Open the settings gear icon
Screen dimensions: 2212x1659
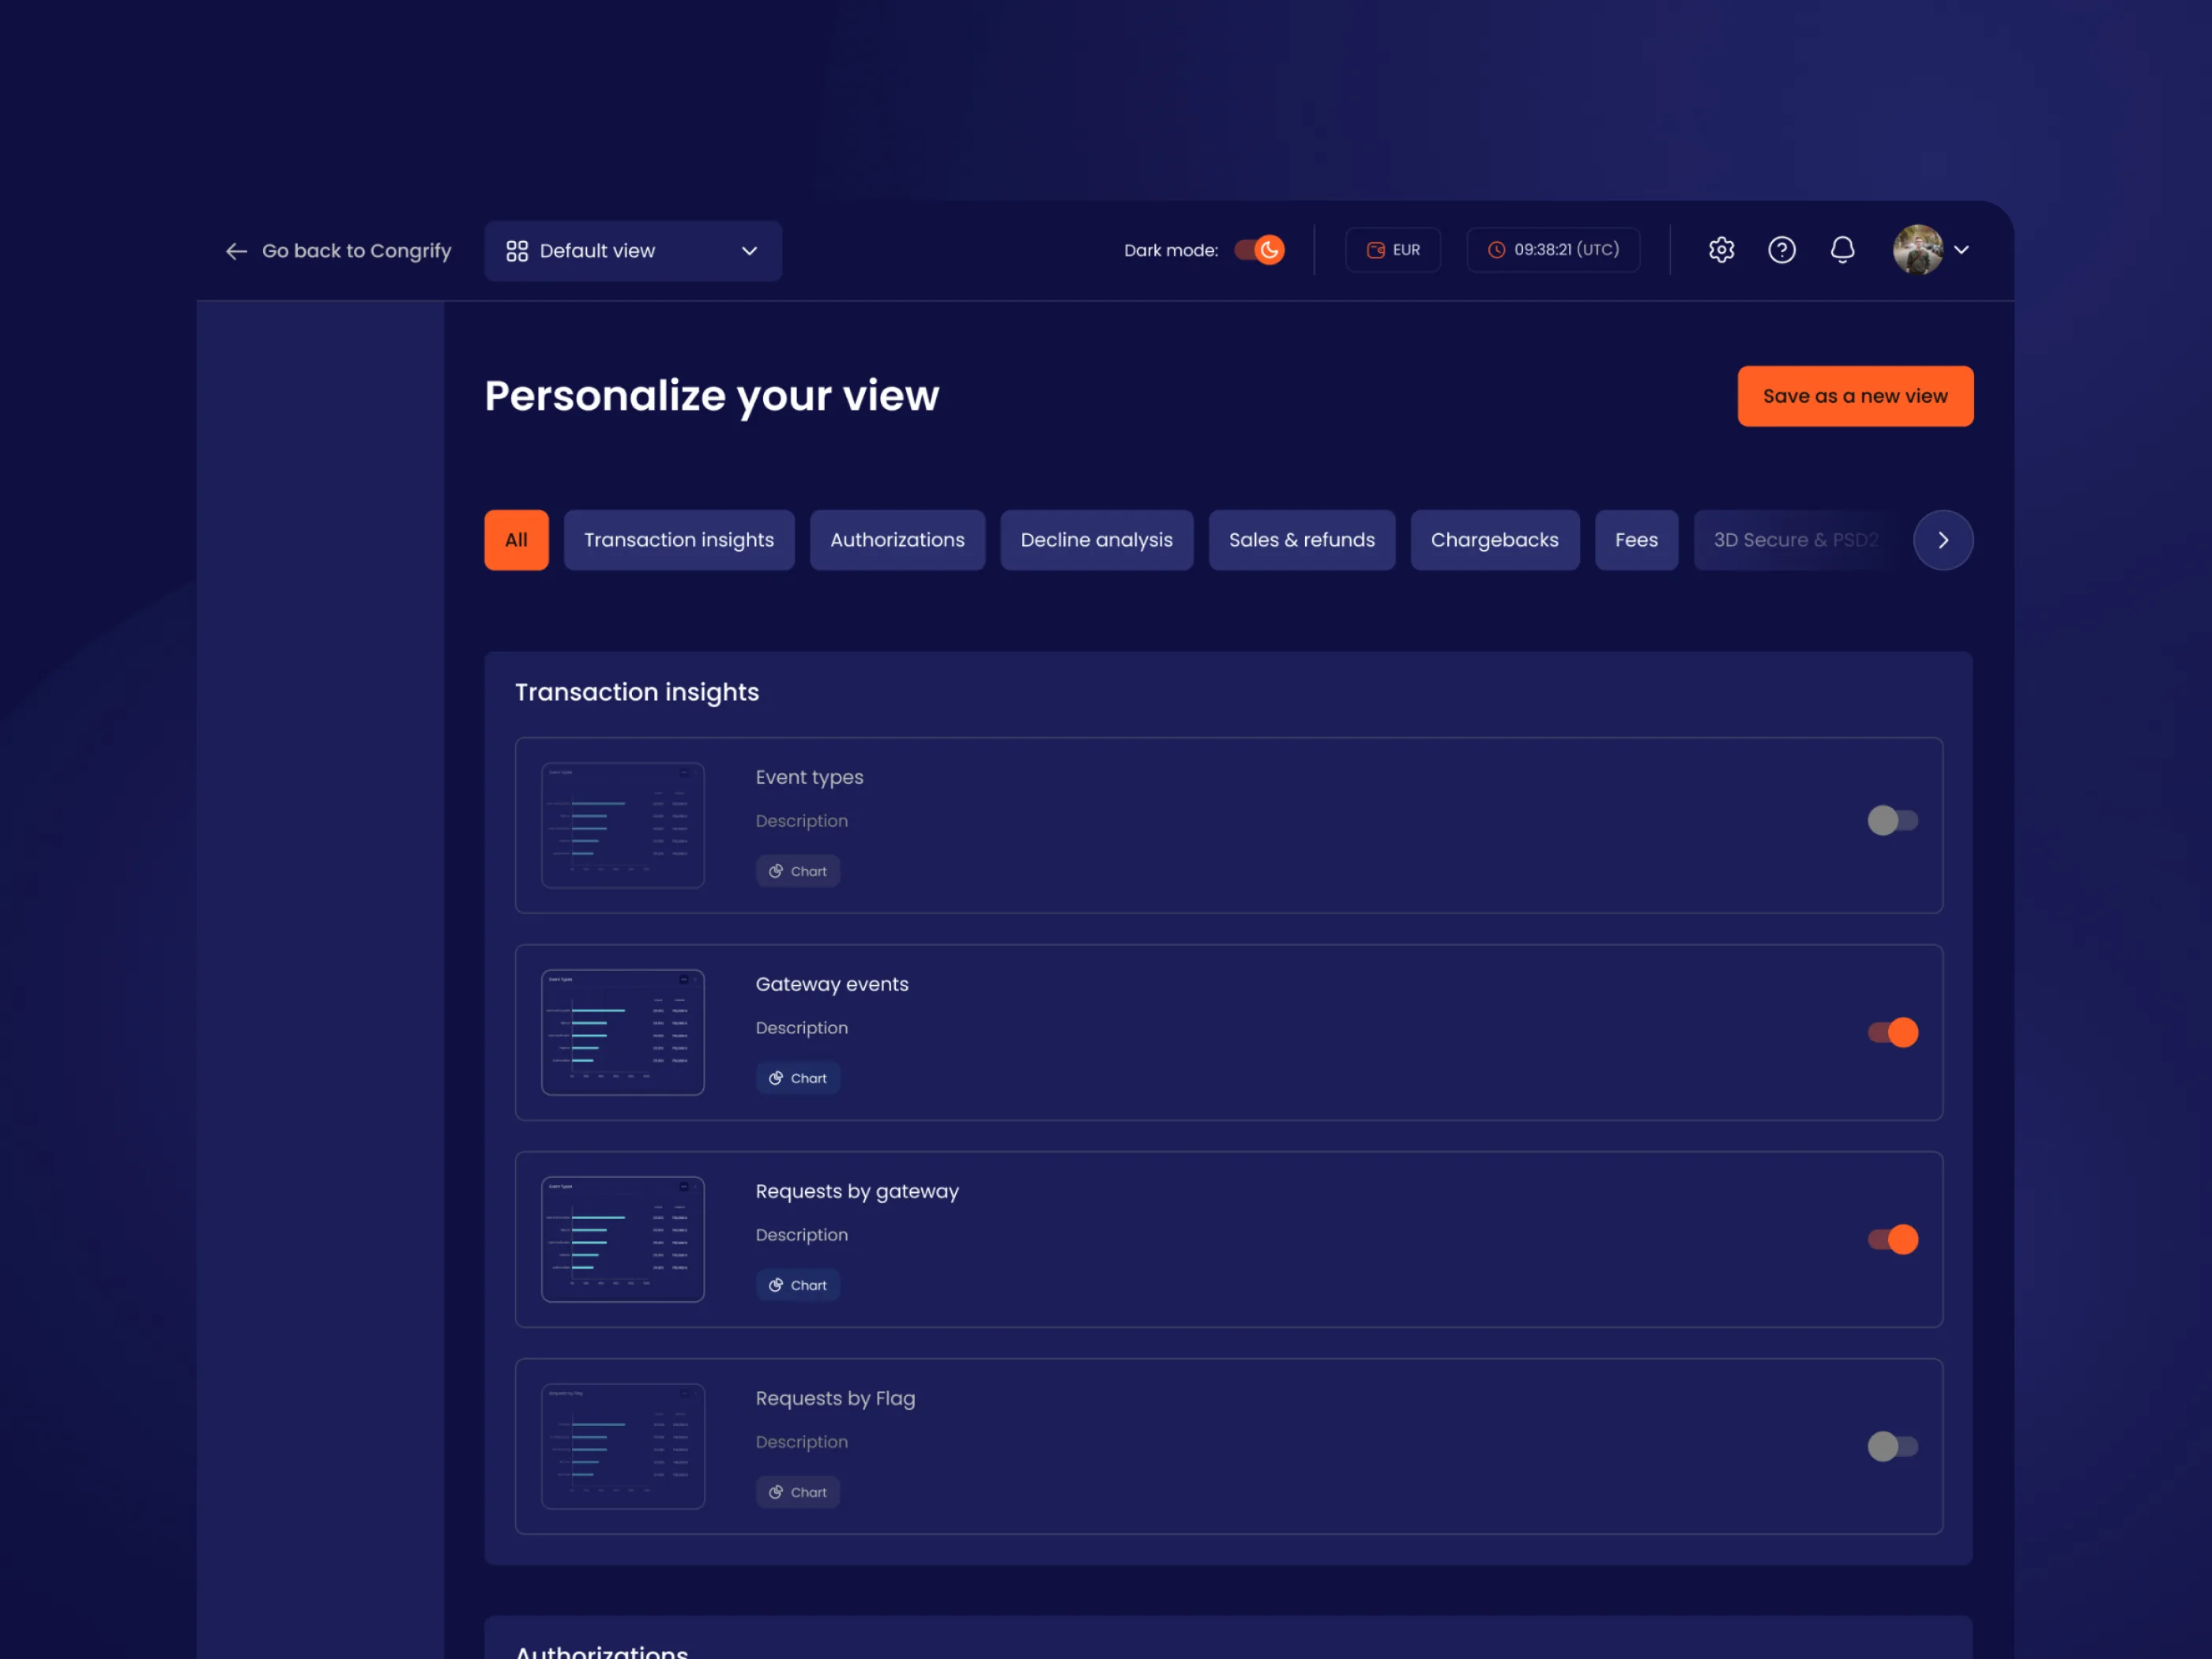pos(1721,250)
